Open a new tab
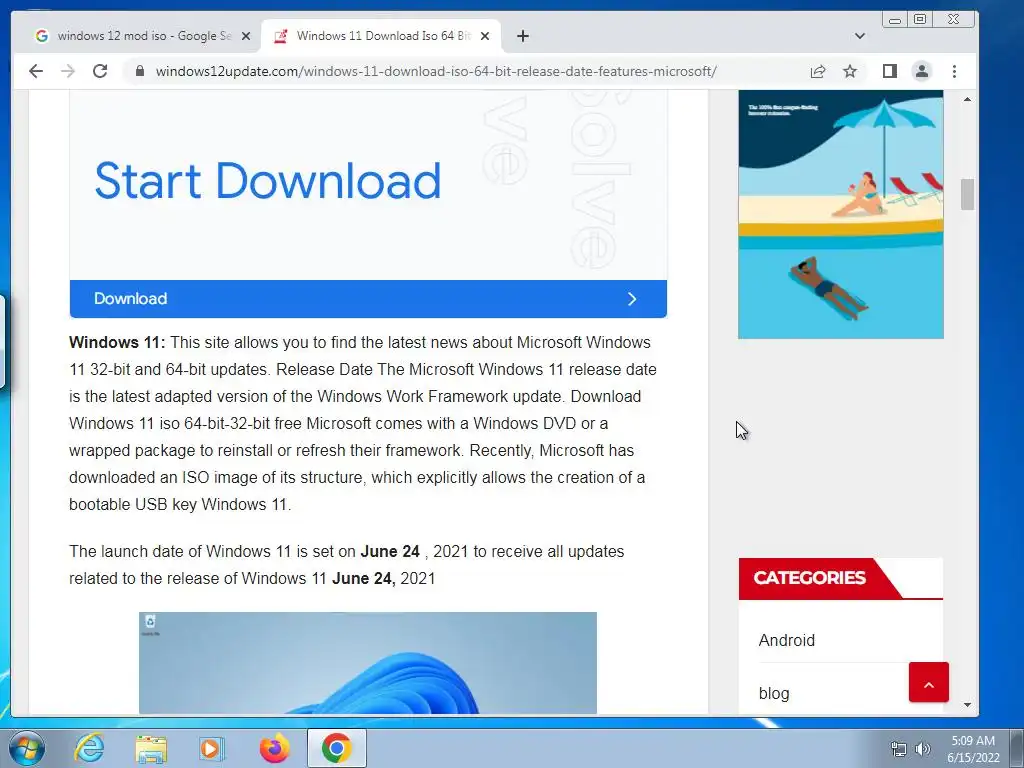1024x768 pixels. coord(522,36)
